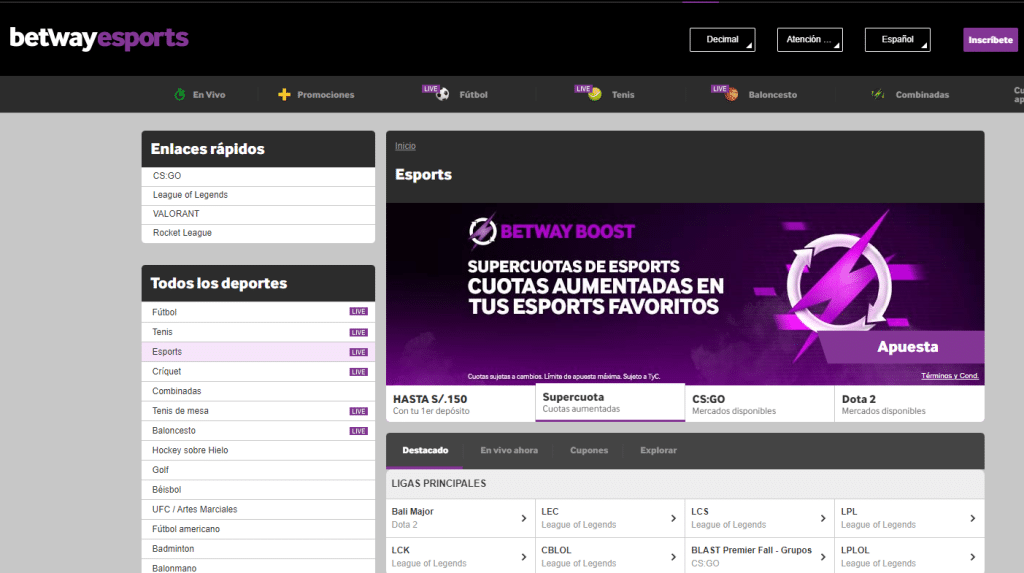Open the Explorar tab
Viewport: 1024px width, 573px height.
click(658, 450)
